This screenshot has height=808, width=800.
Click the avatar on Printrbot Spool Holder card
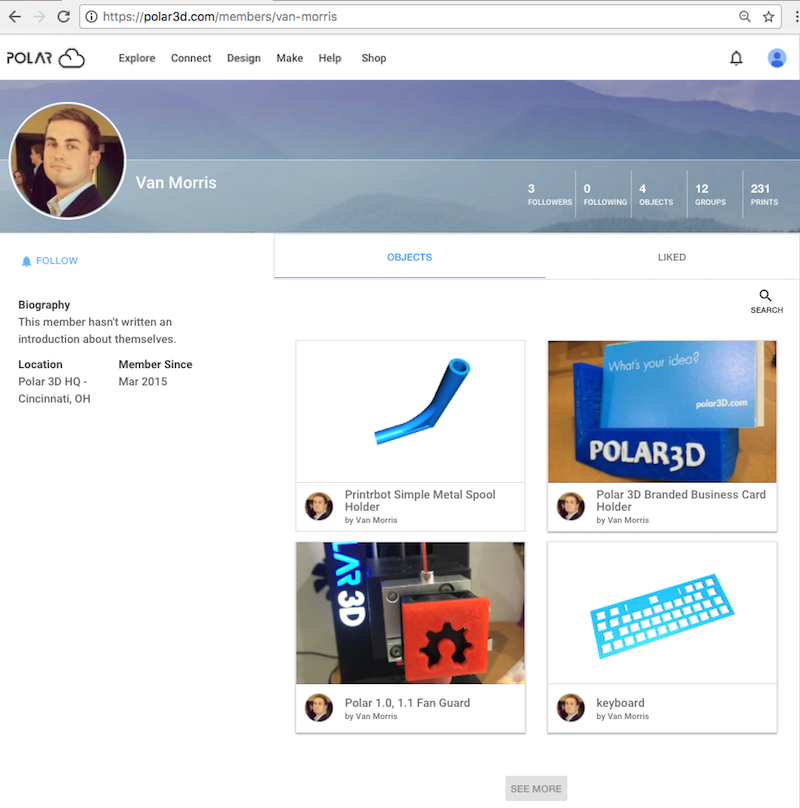pos(319,506)
